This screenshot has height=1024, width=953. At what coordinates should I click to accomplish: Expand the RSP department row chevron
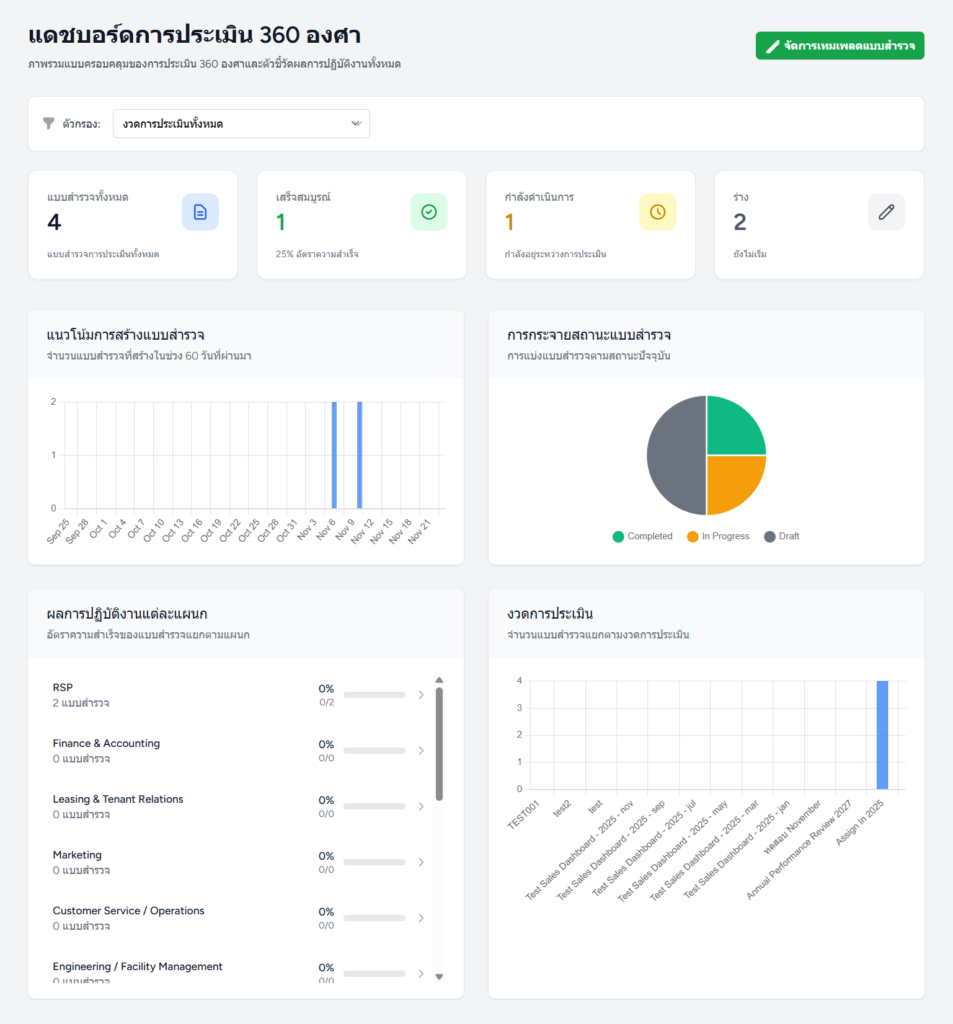pyautogui.click(x=421, y=695)
